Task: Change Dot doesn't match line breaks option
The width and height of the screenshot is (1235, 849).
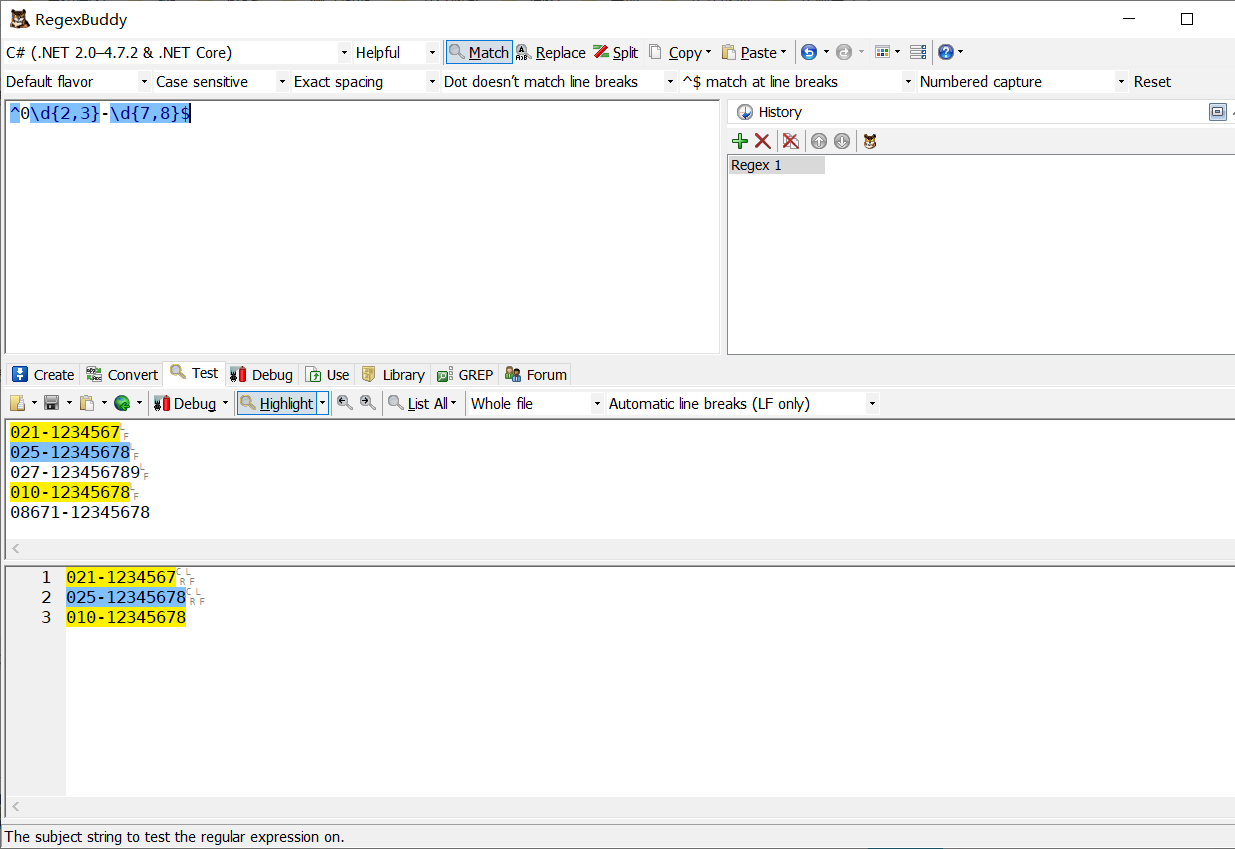Action: (x=559, y=81)
